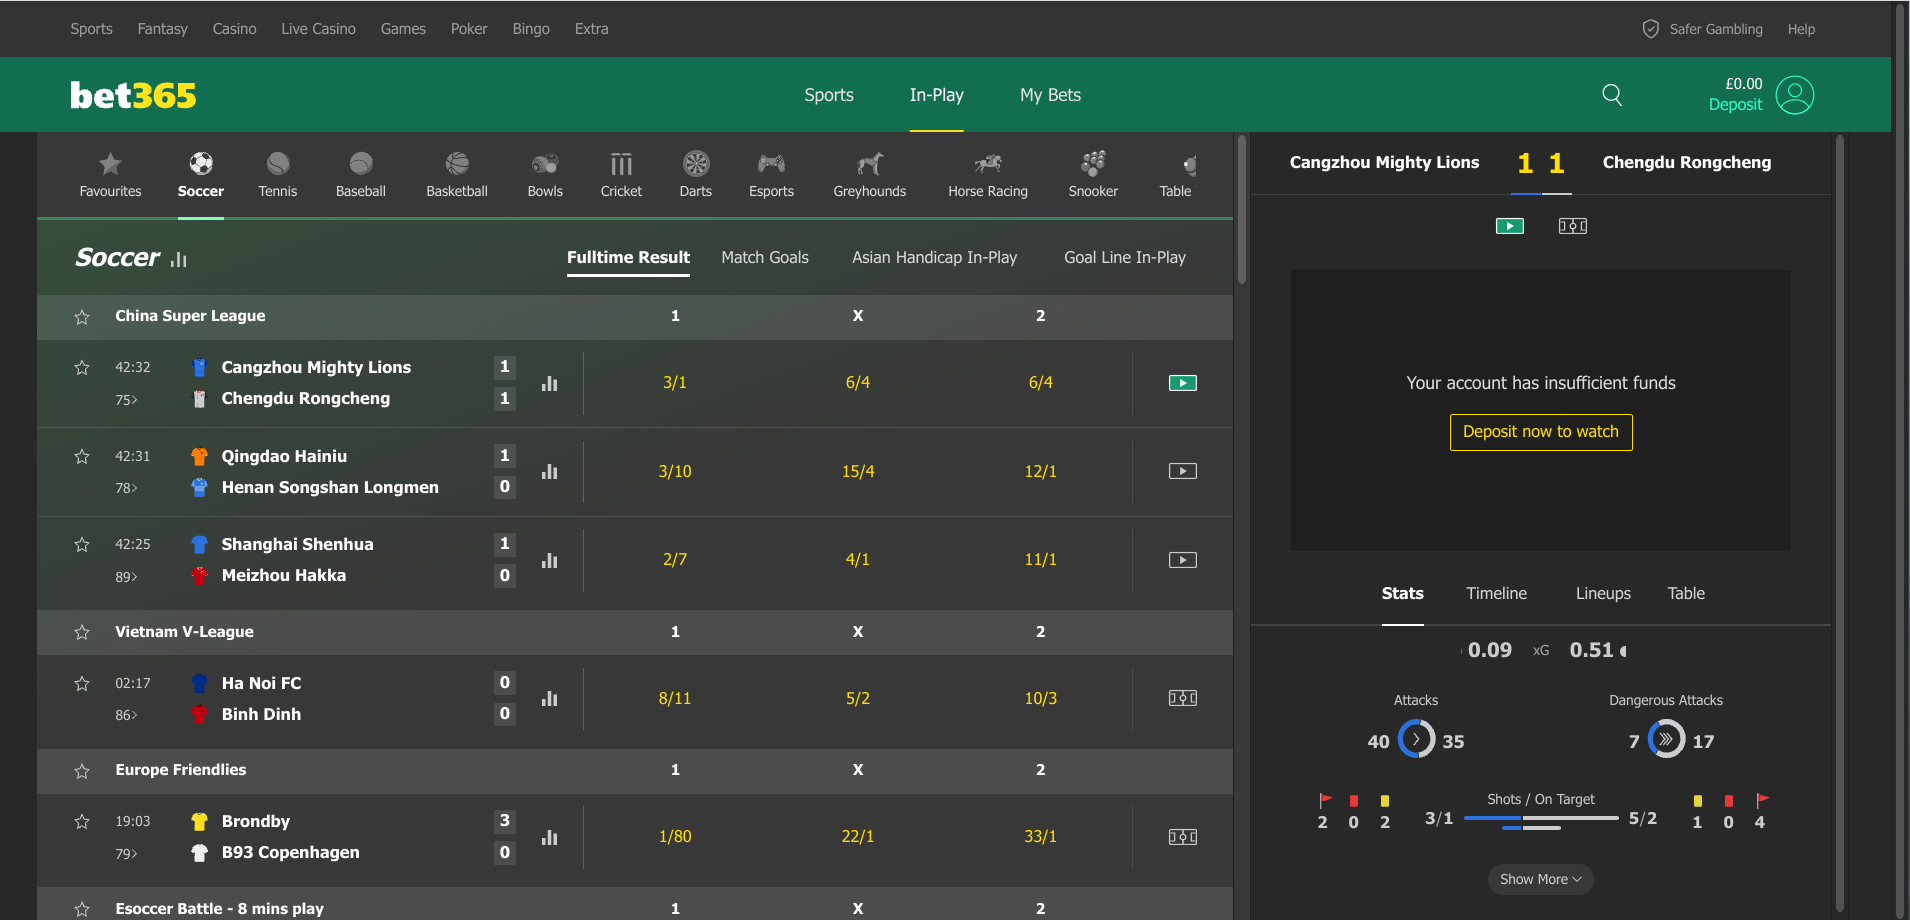This screenshot has height=920, width=1910.
Task: Expand 79 more markets for Brondby match
Action: coord(126,854)
